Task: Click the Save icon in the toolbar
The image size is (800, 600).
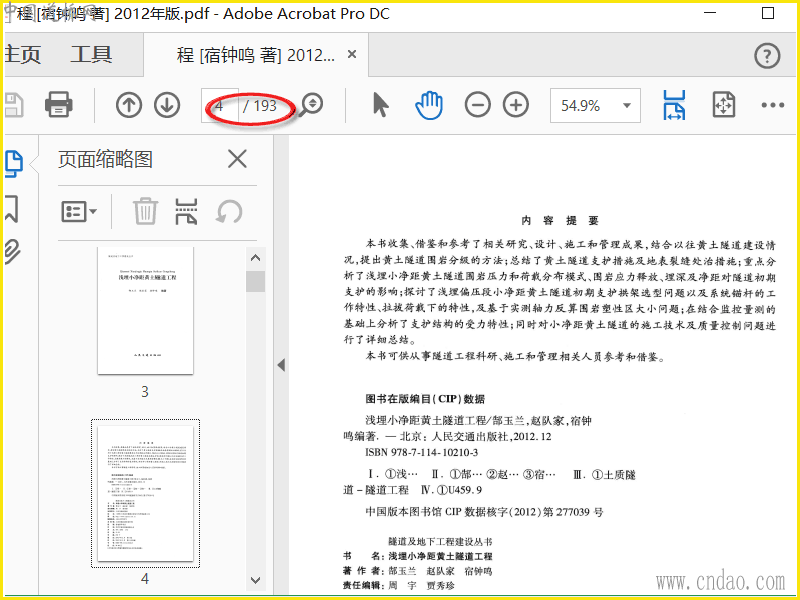Action: pyautogui.click(x=14, y=105)
